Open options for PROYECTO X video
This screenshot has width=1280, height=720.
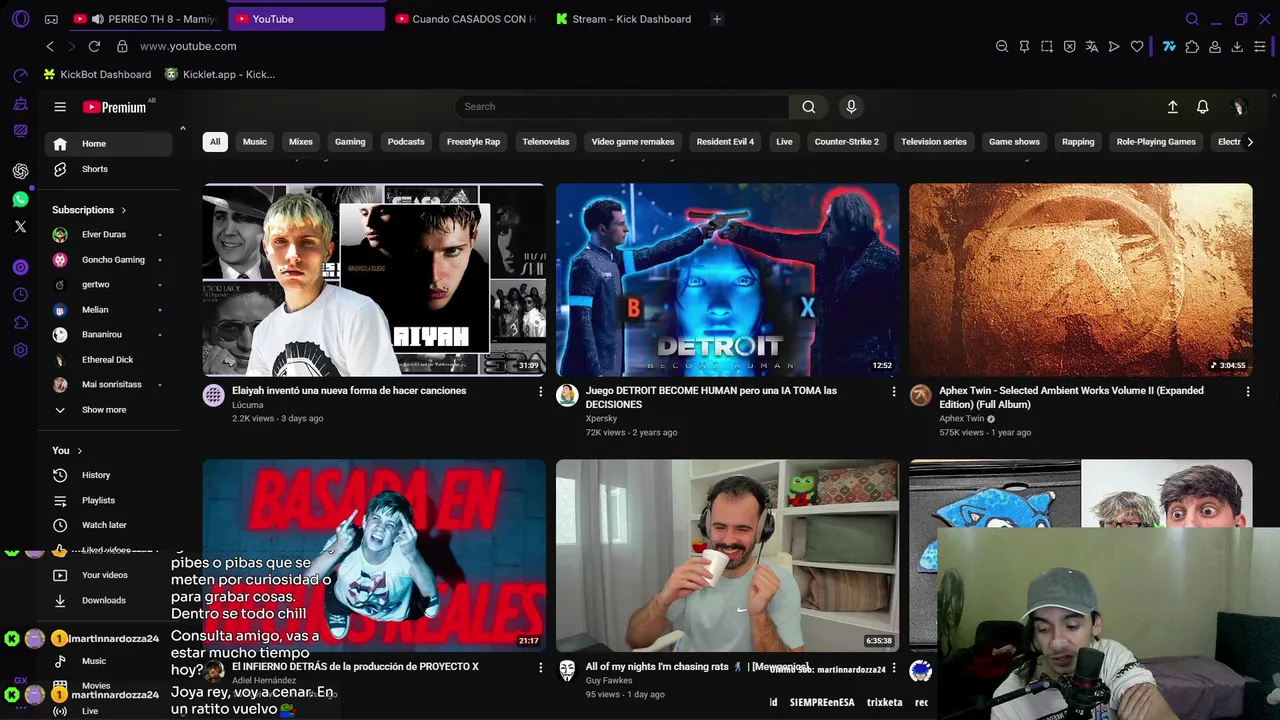tap(541, 667)
